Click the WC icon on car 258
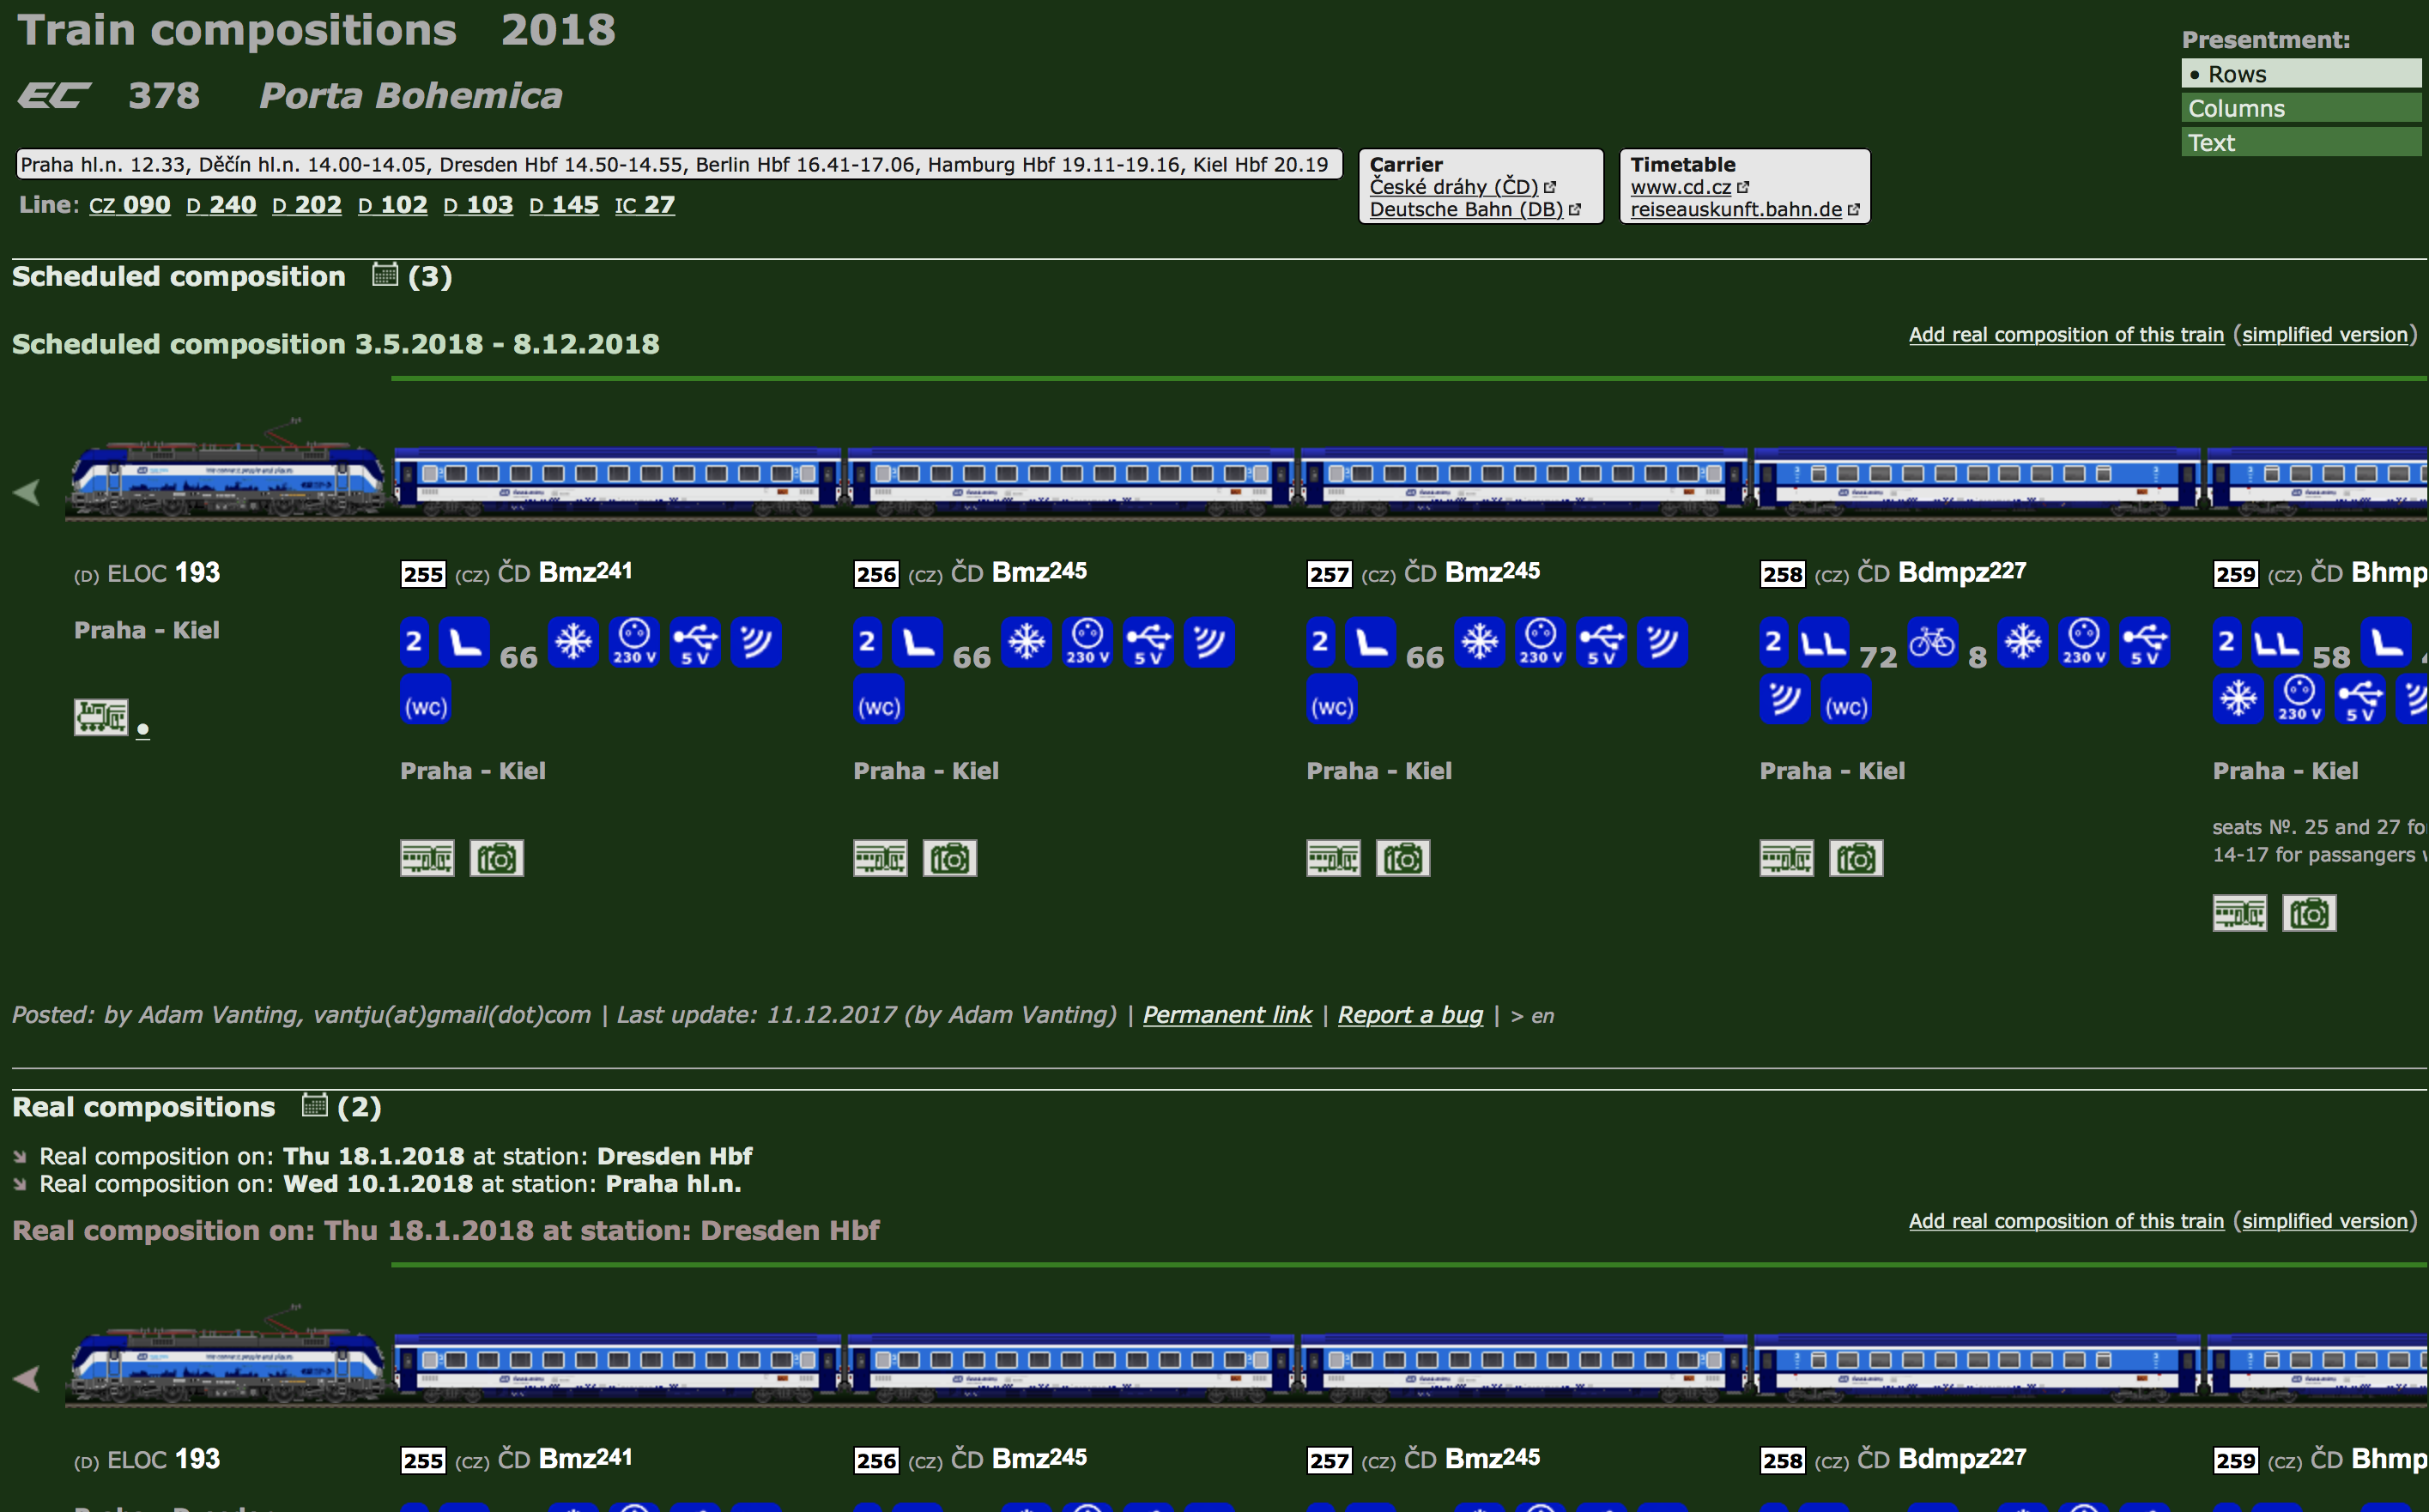2429x1512 pixels. (x=1846, y=699)
